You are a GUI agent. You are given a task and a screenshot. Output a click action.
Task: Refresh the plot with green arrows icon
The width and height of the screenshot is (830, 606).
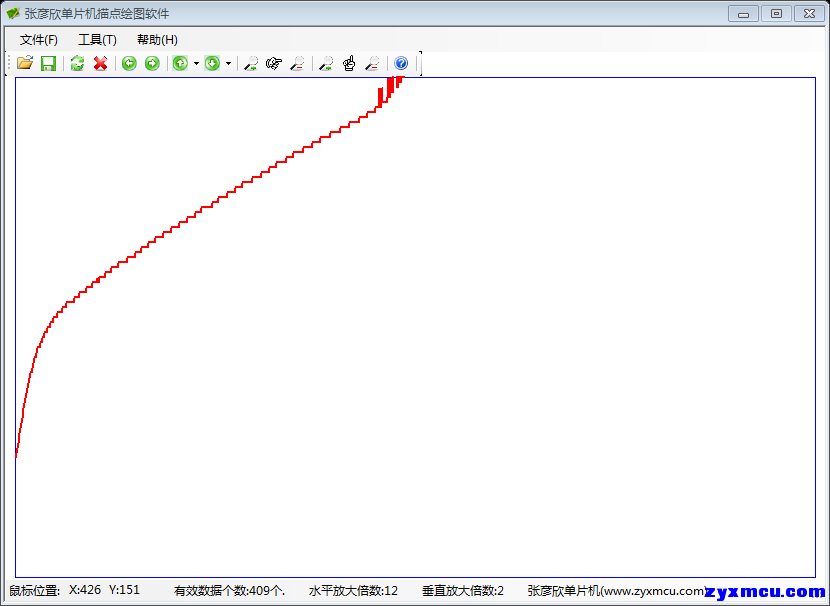pos(77,64)
